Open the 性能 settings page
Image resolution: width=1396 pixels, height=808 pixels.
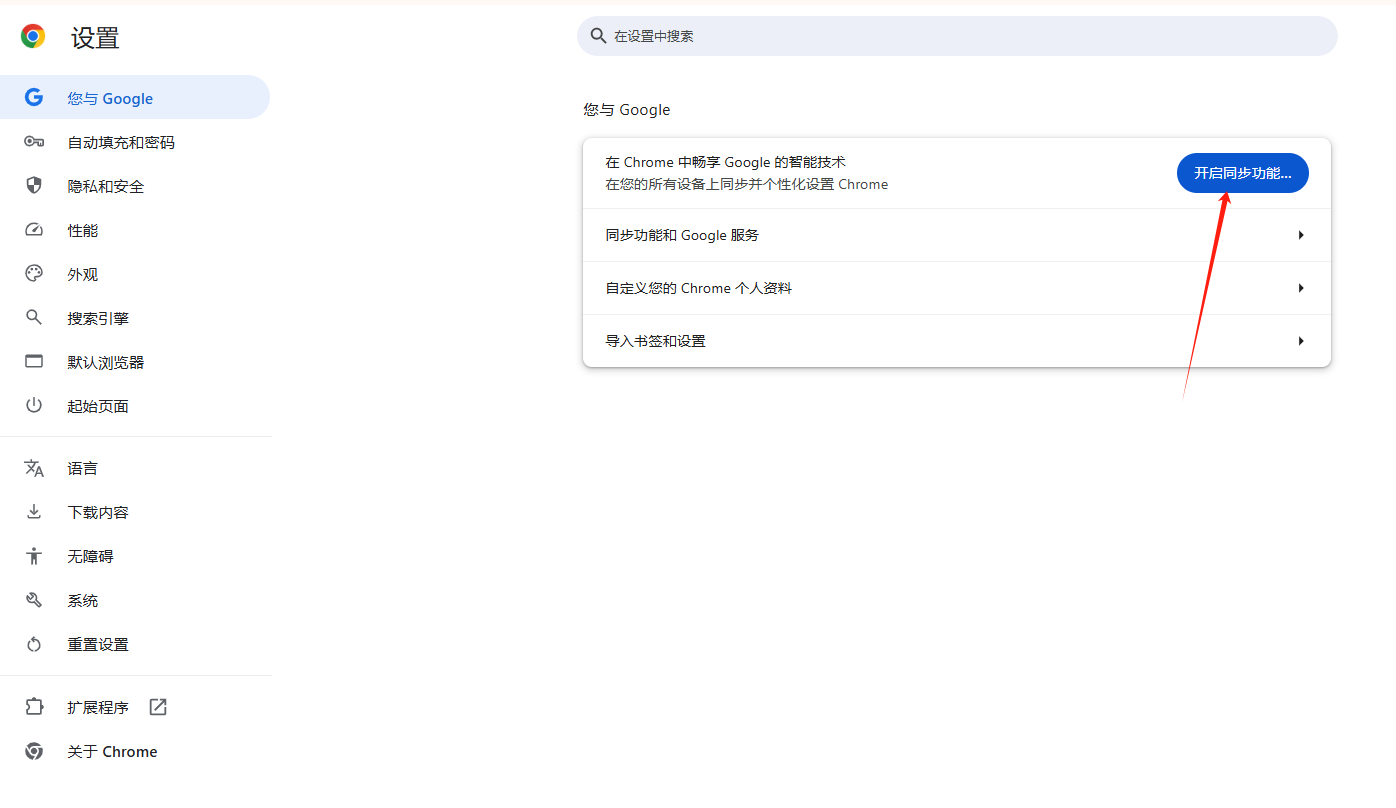135,230
